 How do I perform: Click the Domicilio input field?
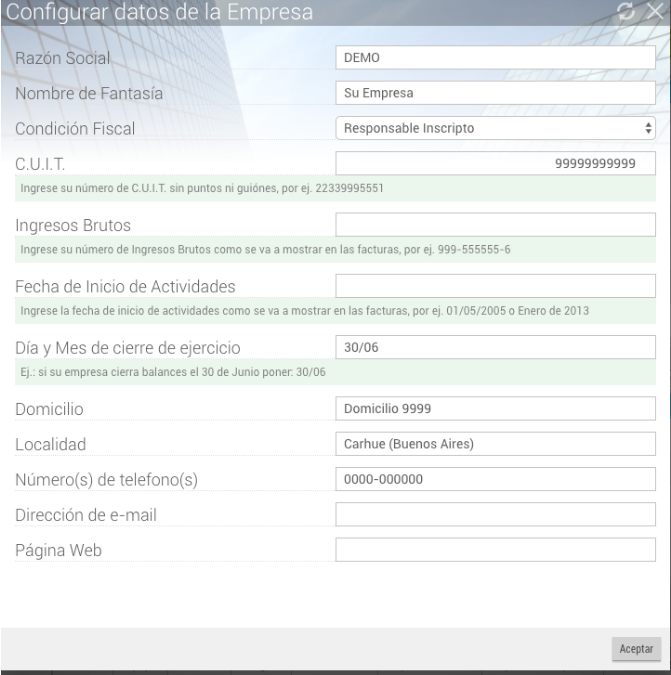pyautogui.click(x=495, y=408)
